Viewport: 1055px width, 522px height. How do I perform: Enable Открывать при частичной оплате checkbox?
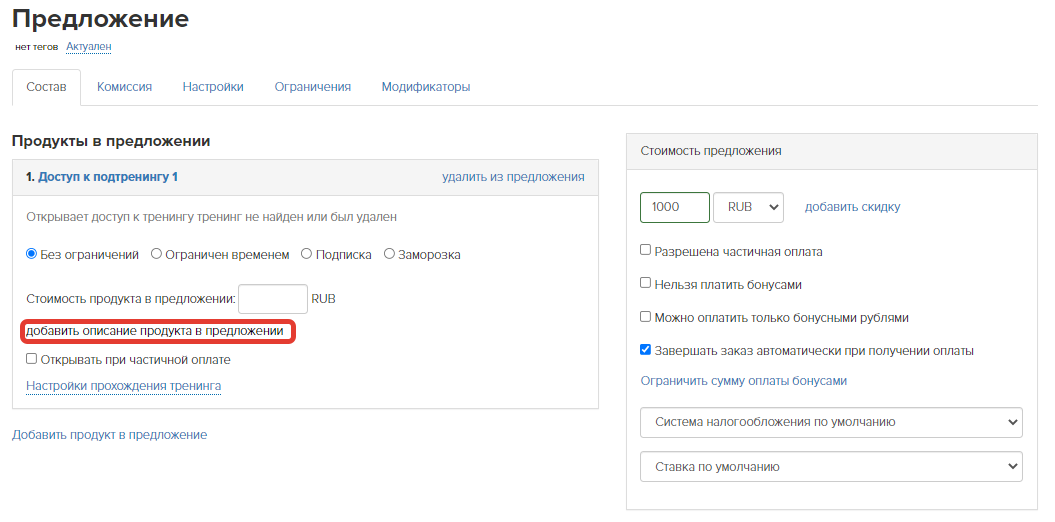click(x=31, y=359)
